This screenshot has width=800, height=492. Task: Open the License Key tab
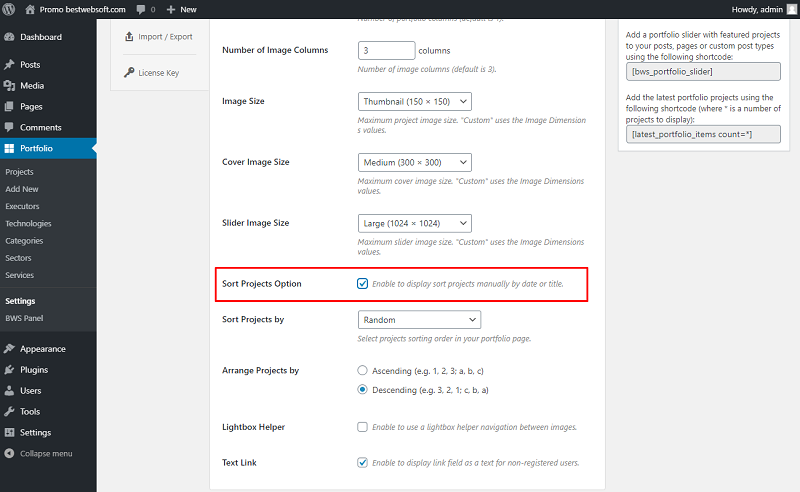159,73
